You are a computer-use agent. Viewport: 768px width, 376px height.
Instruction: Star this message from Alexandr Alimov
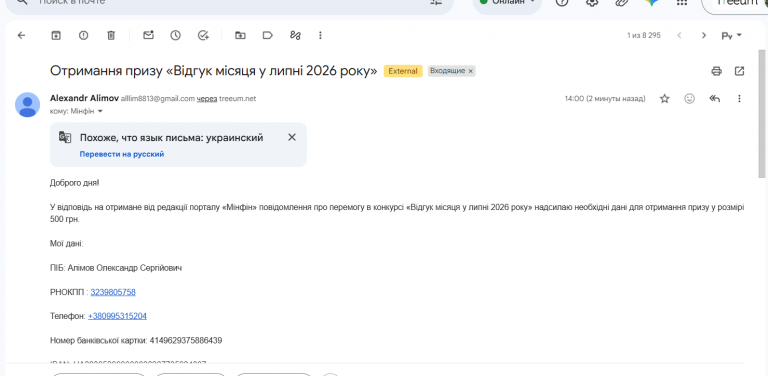coord(665,99)
